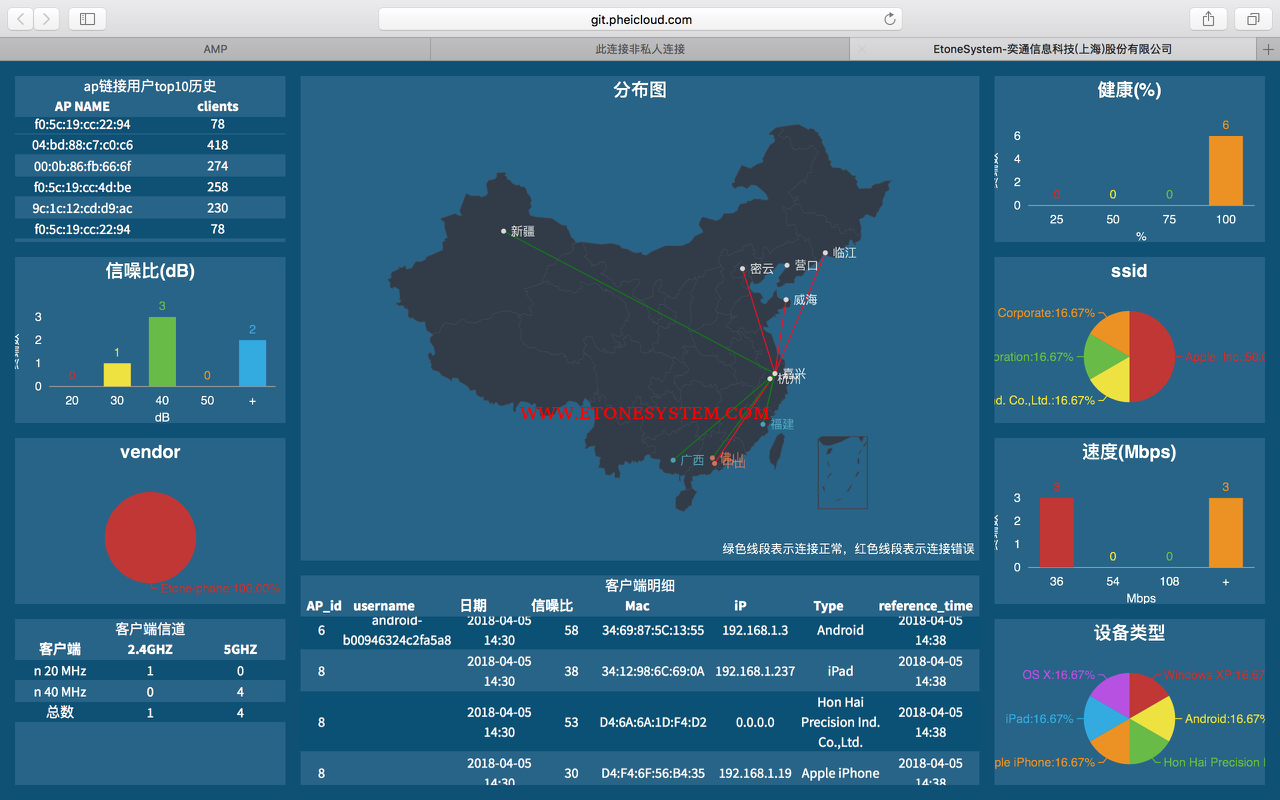This screenshot has height=800, width=1280.
Task: Click the green Hon Hai Precision slice
Action: click(1146, 746)
